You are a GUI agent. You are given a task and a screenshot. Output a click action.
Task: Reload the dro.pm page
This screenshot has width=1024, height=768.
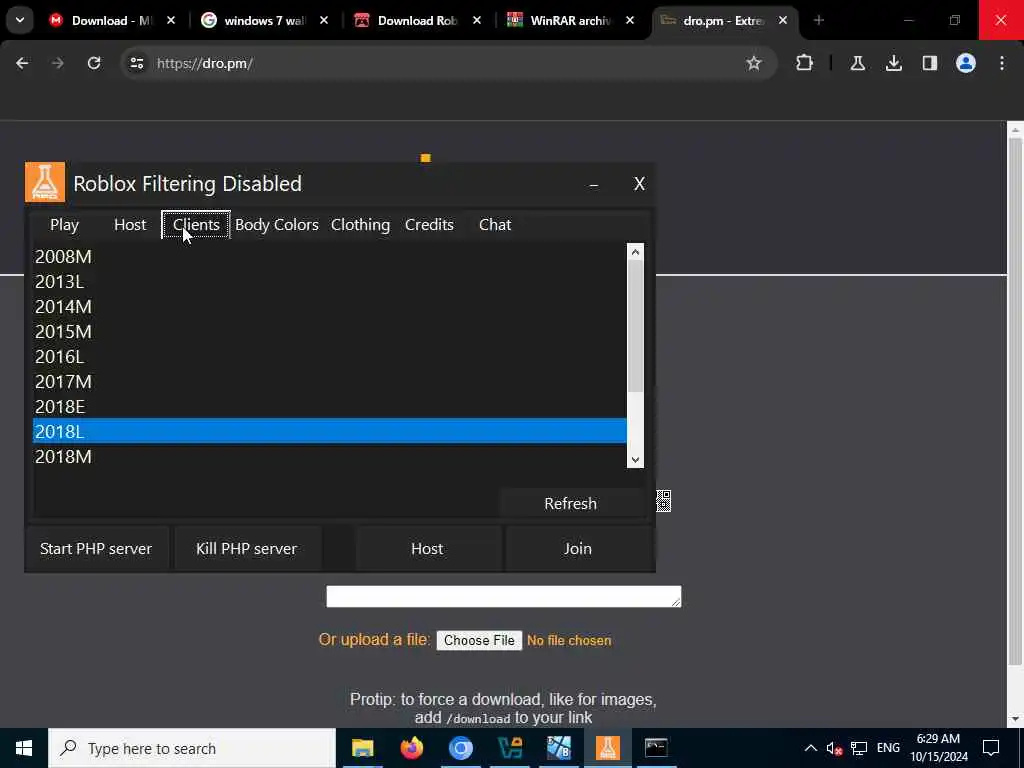tap(94, 63)
